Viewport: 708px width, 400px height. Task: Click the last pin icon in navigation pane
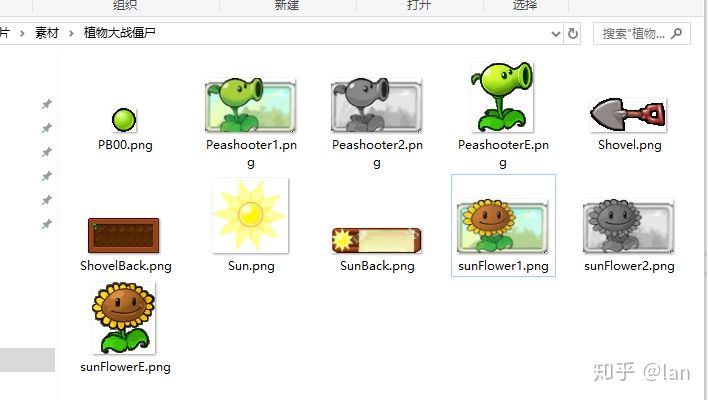tap(47, 224)
